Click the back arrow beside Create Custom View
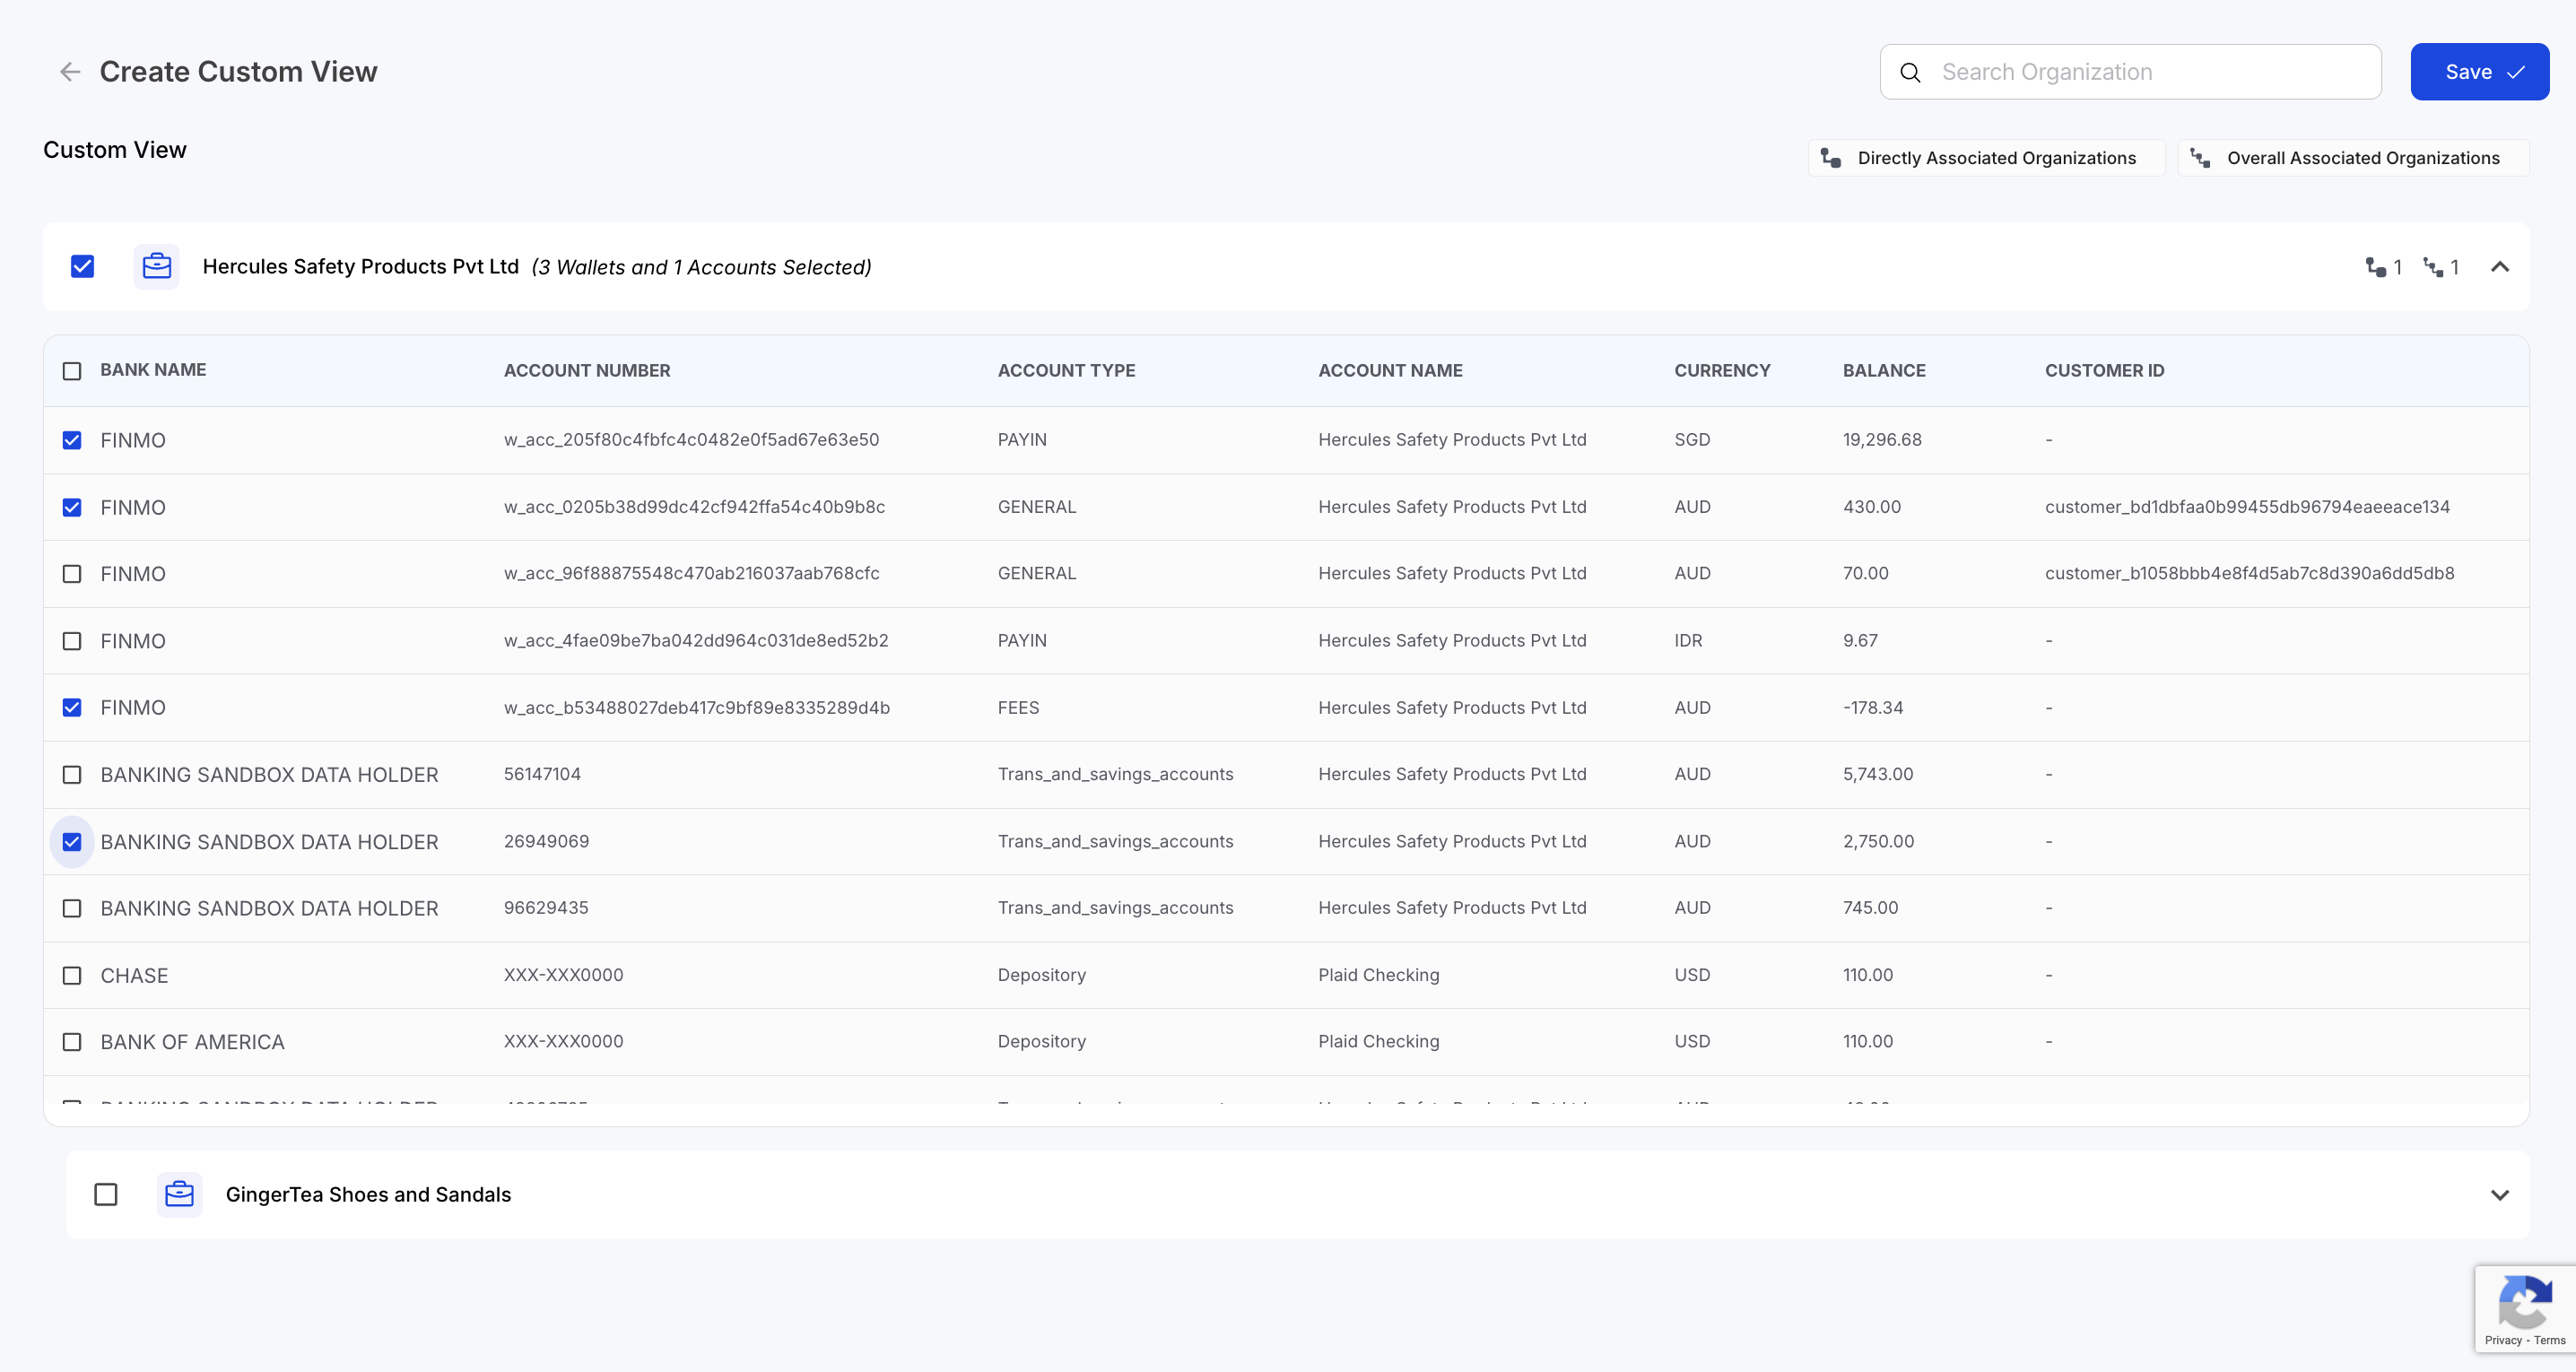Screen dimensions: 2576x1372 point(69,72)
